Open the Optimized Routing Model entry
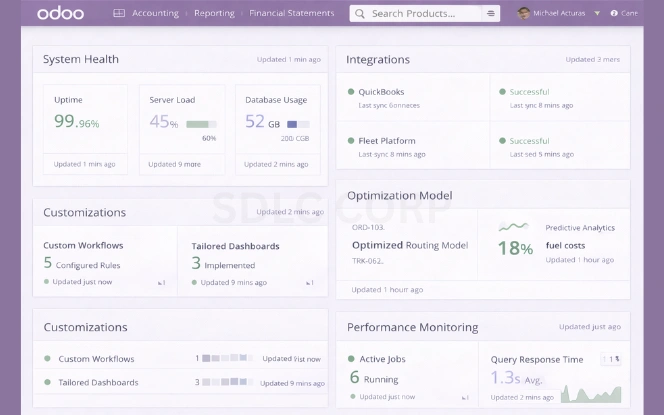 click(410, 245)
